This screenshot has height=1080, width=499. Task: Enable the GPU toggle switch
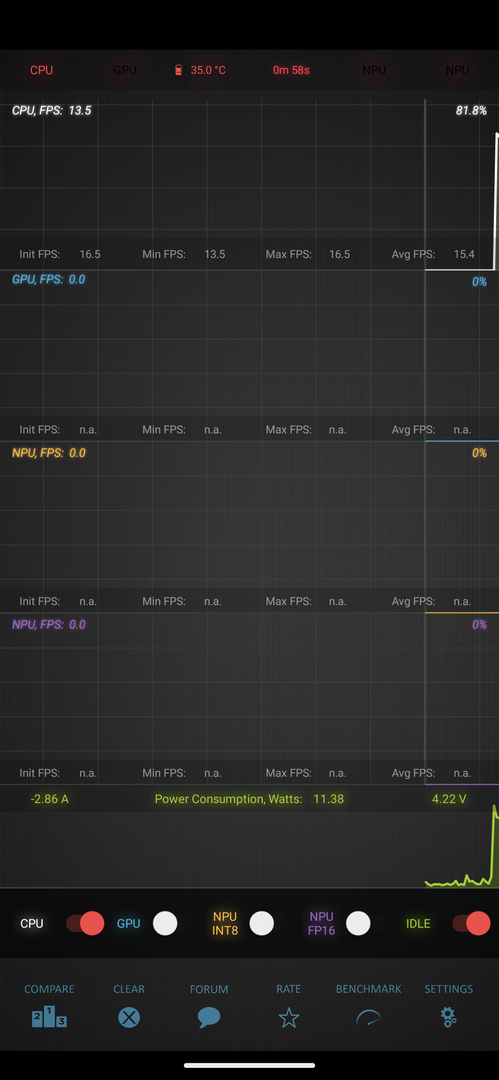click(x=165, y=923)
